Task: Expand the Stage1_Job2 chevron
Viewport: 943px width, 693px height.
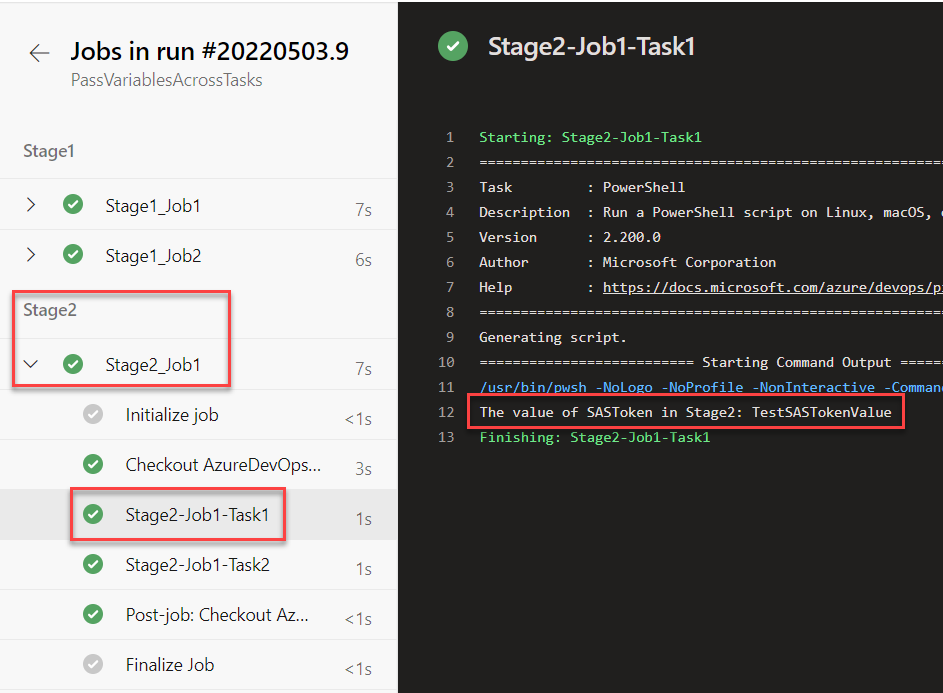Action: (x=31, y=254)
